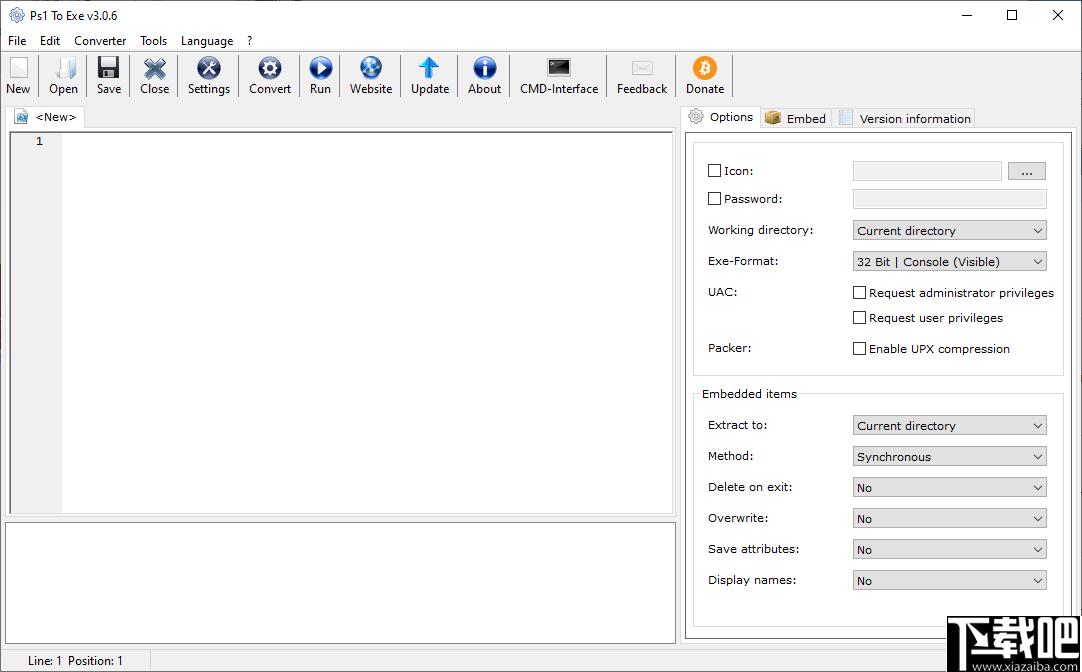The height and width of the screenshot is (672, 1082).
Task: Open the Delete on exit dropdown
Action: tap(950, 488)
